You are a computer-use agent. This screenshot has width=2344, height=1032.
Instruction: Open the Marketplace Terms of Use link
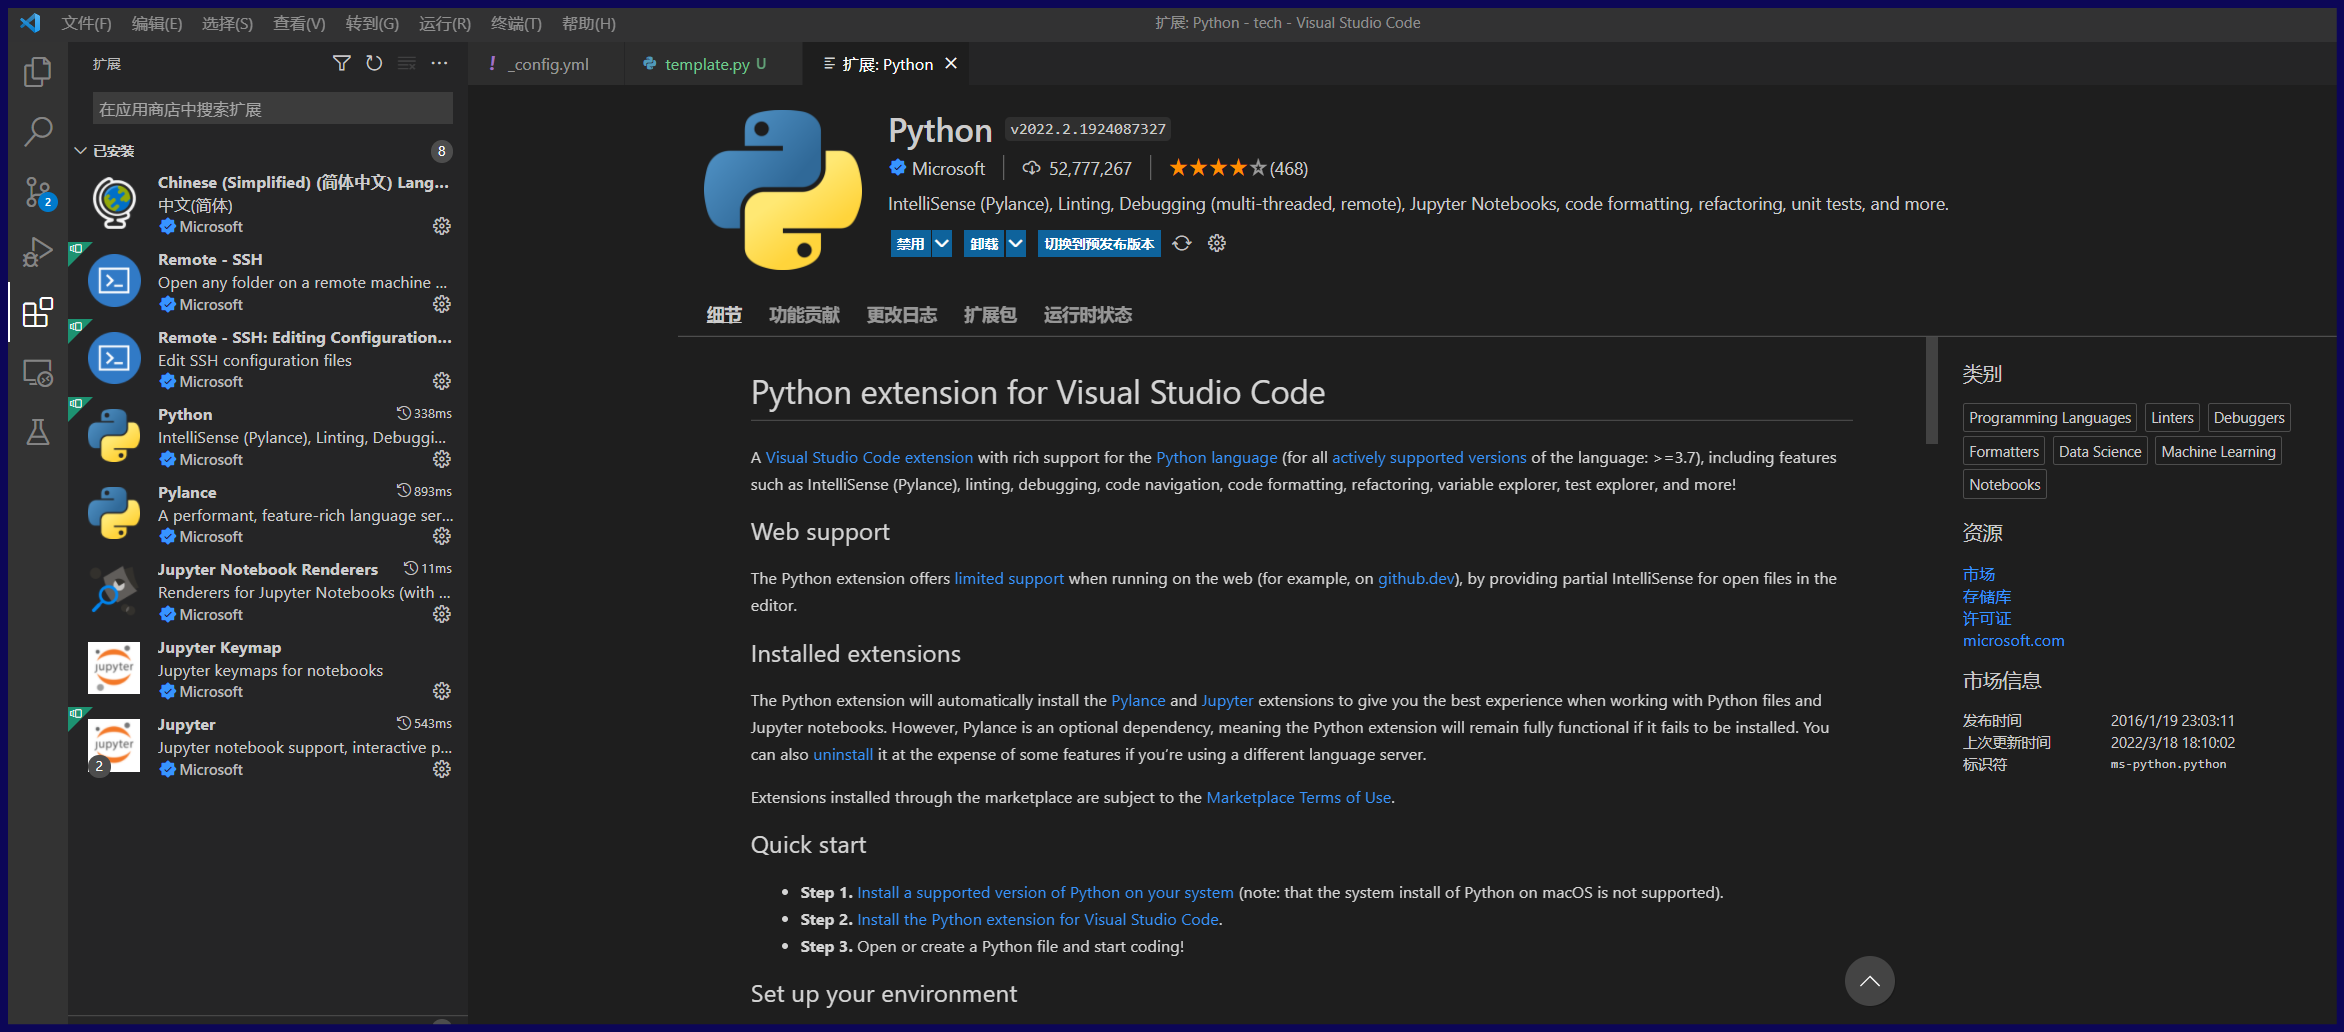coord(1298,797)
